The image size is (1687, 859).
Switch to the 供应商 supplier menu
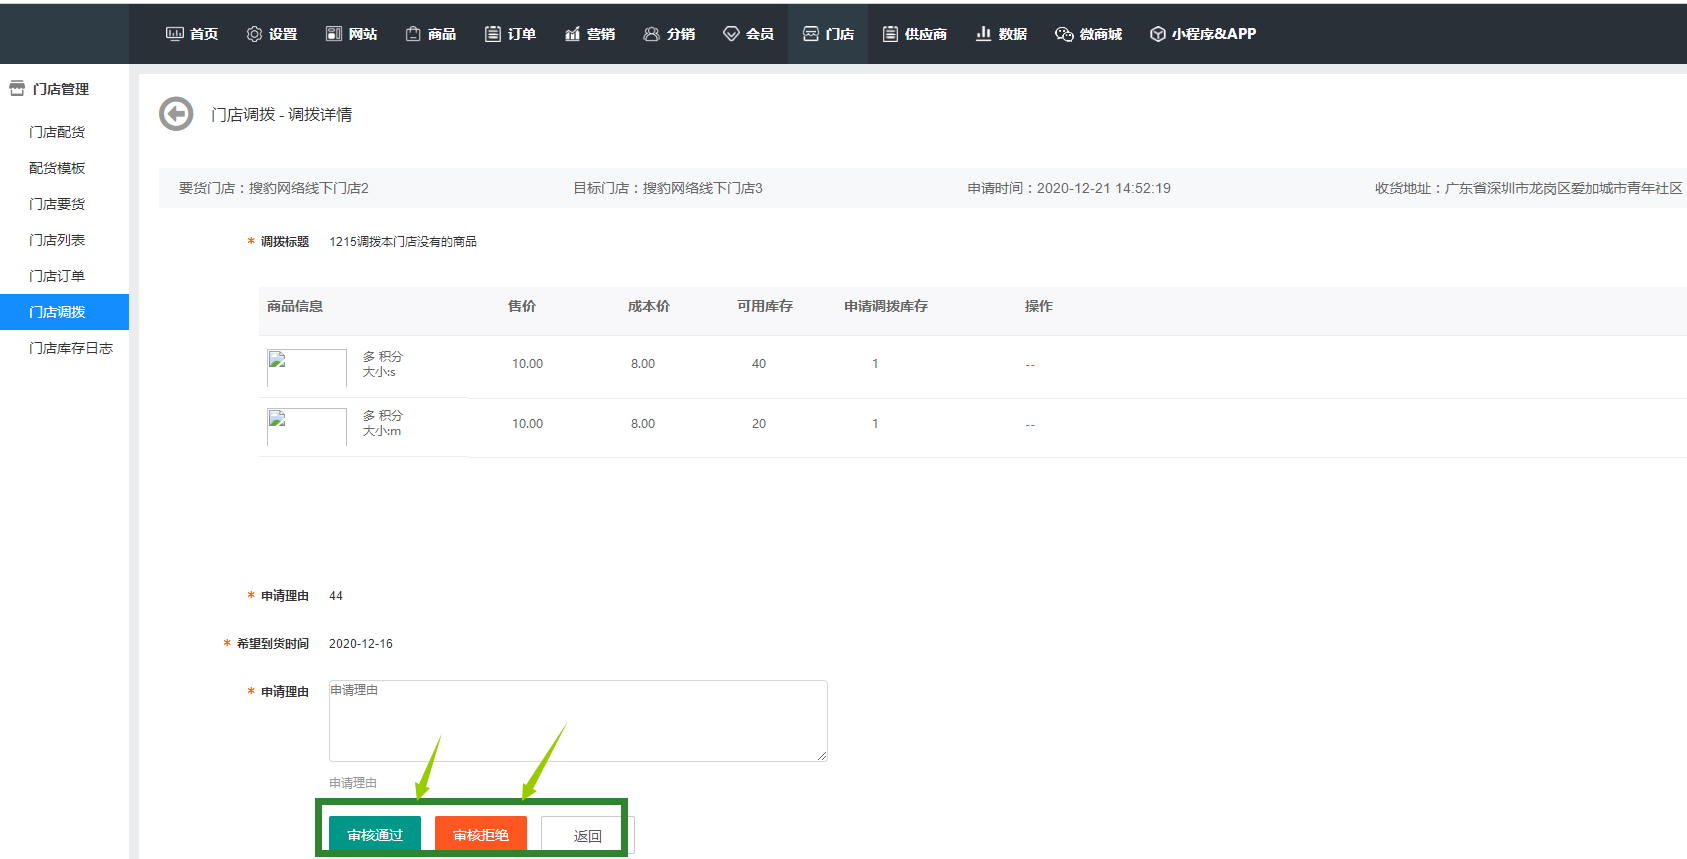click(915, 34)
